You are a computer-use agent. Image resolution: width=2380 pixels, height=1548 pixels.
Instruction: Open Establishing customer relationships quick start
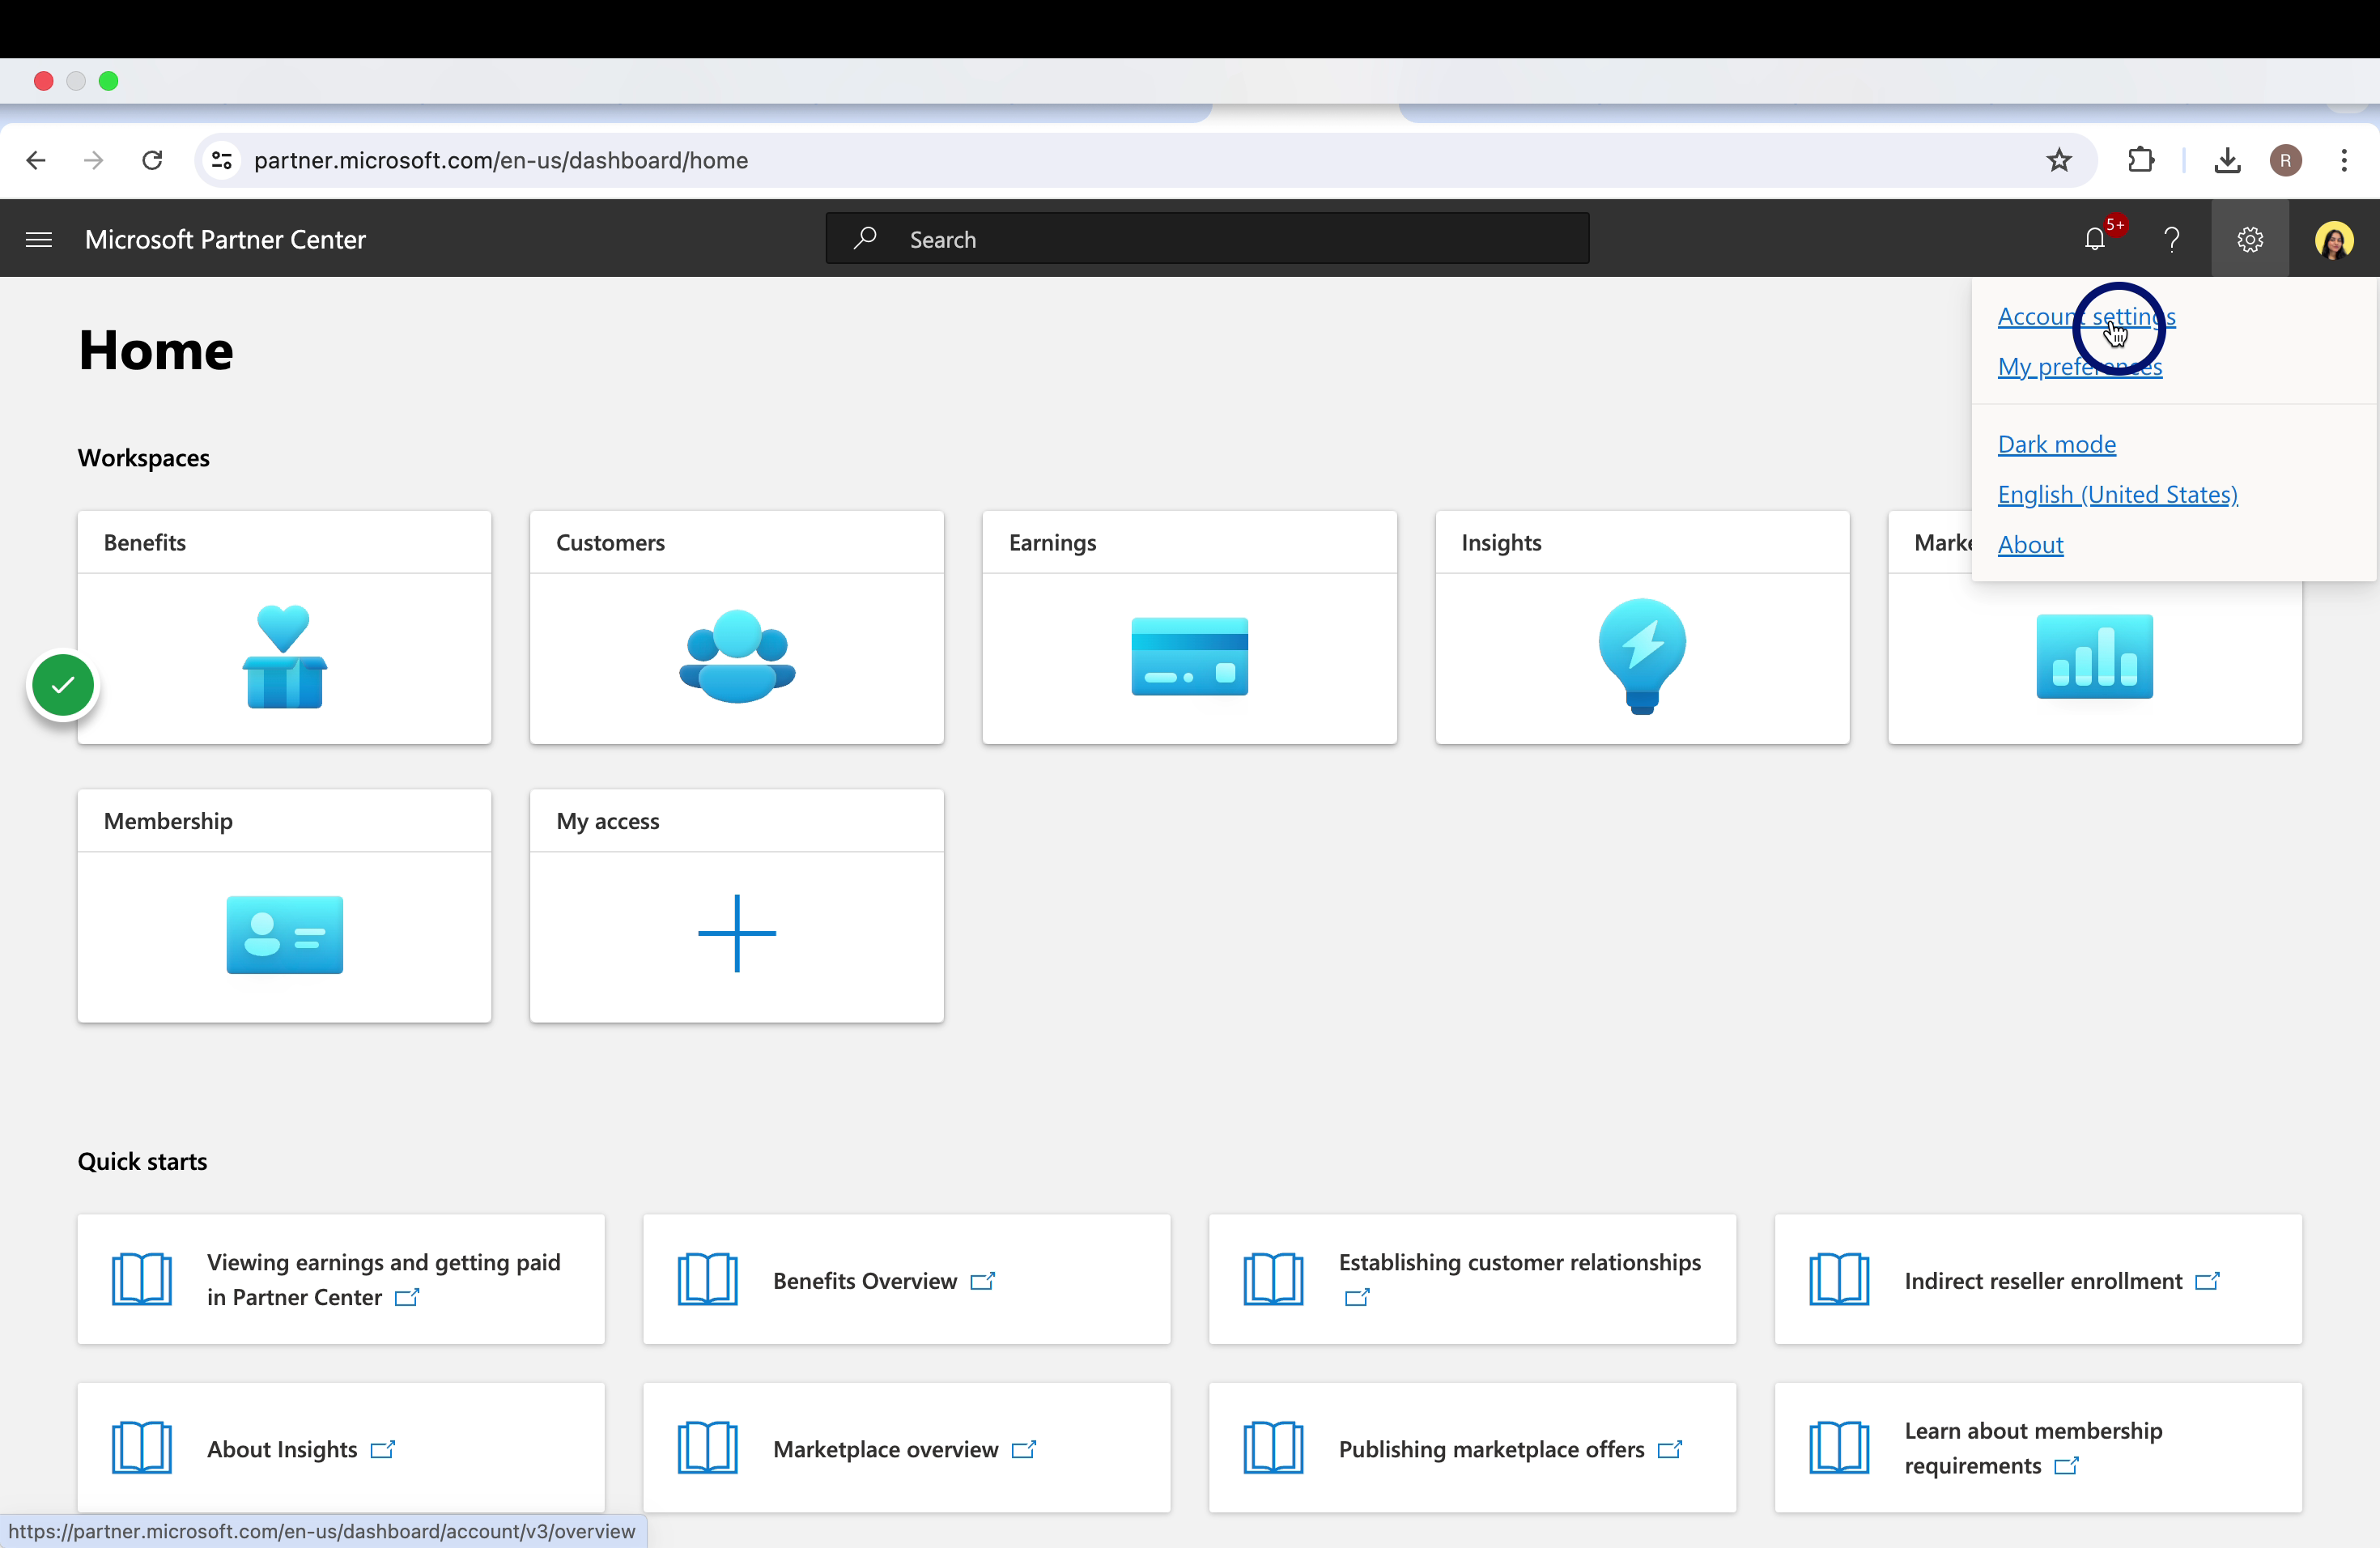(1472, 1279)
